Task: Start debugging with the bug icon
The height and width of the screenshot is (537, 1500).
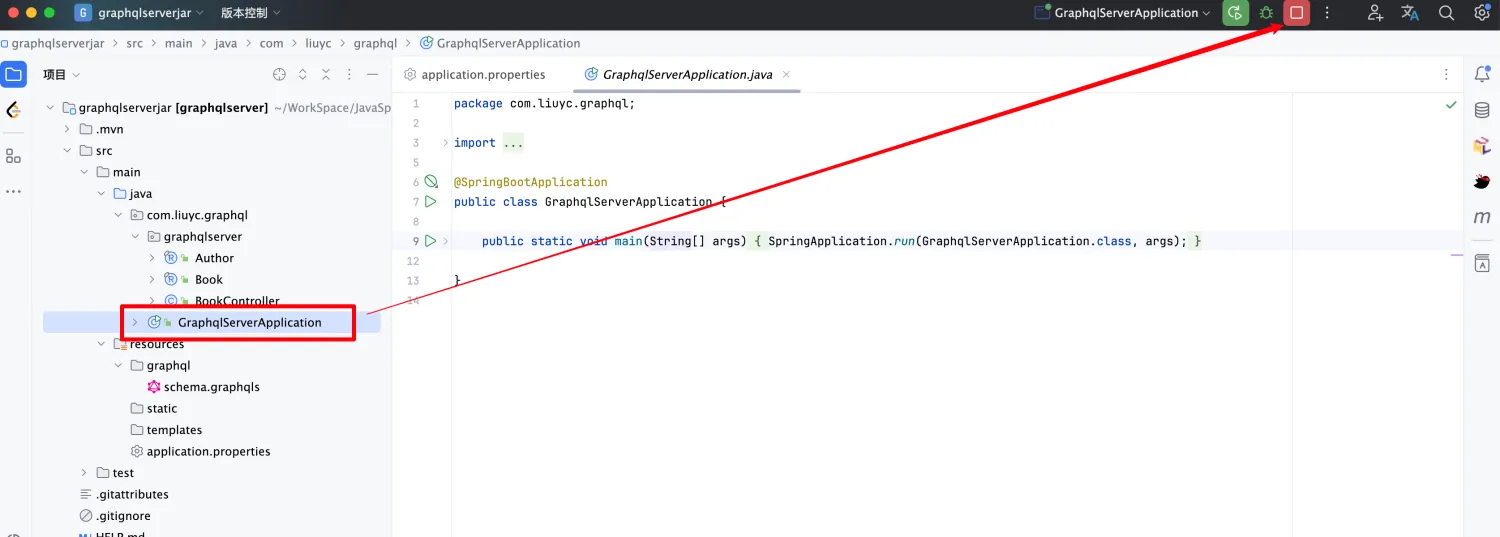Action: pyautogui.click(x=1266, y=13)
